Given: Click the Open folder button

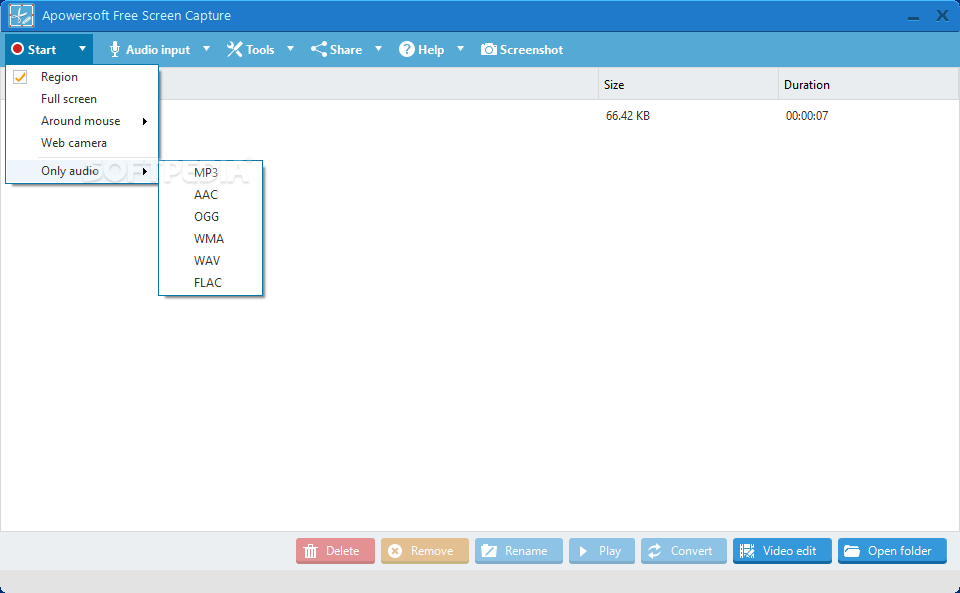Looking at the screenshot, I should point(892,551).
